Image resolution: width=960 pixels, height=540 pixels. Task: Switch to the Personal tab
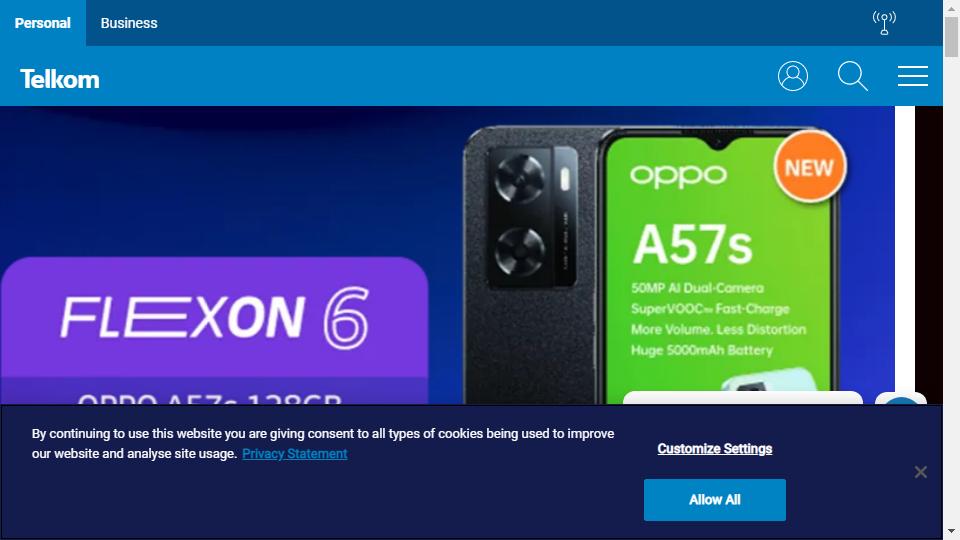(x=43, y=23)
